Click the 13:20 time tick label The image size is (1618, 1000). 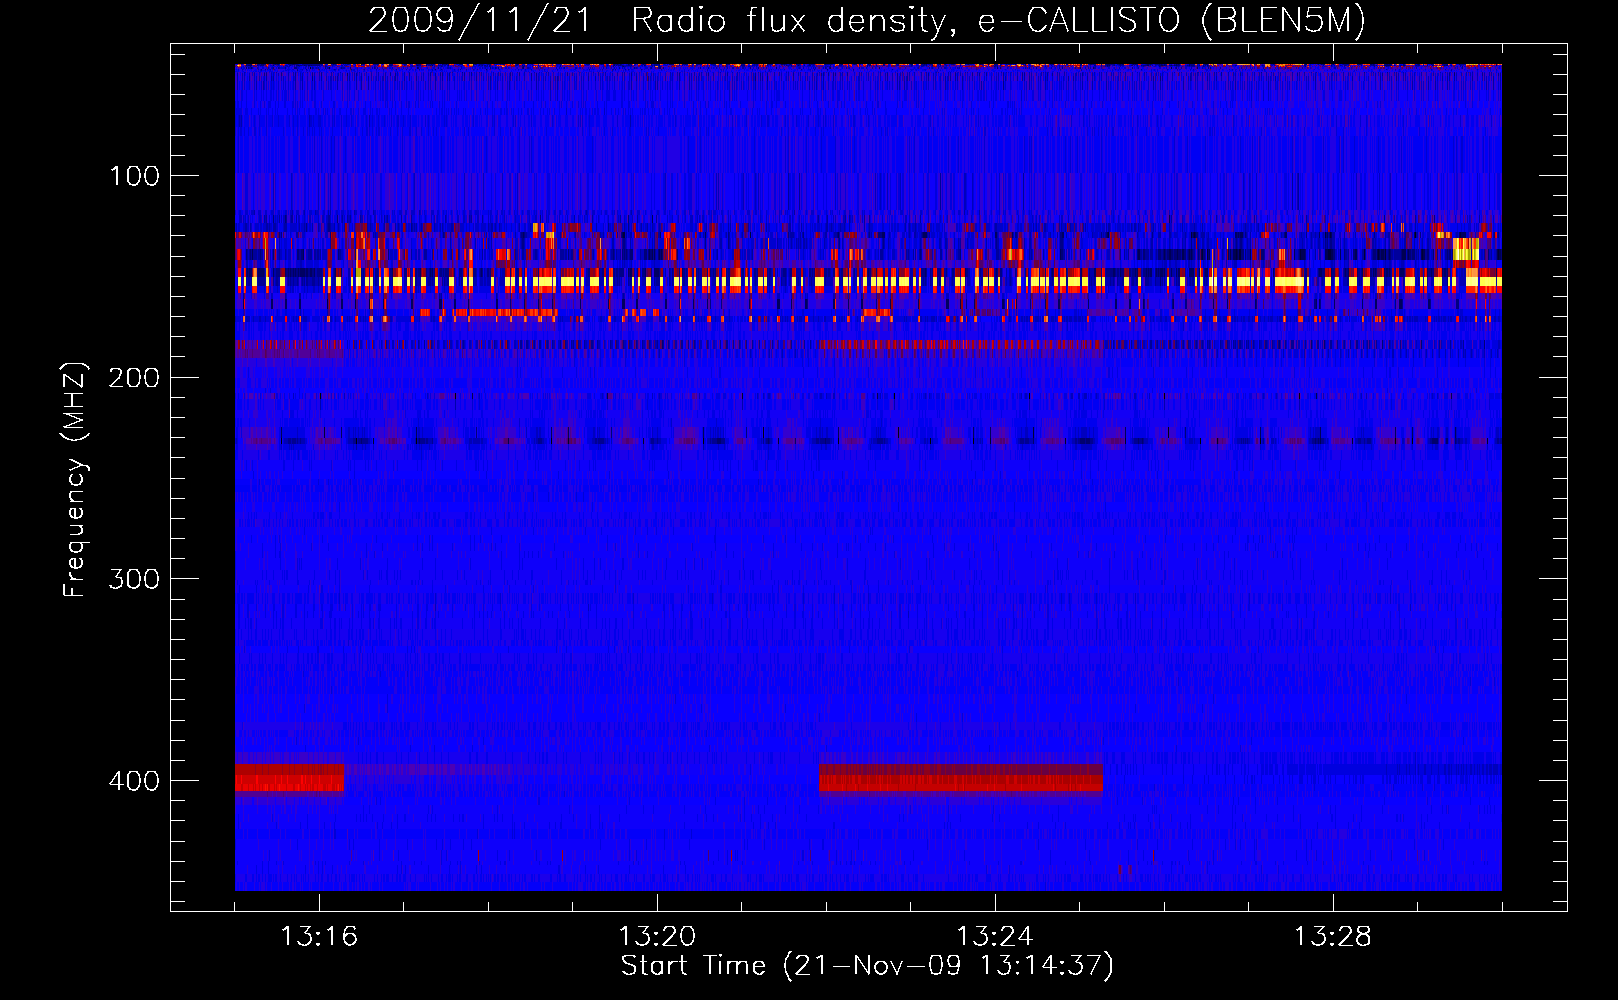[657, 936]
